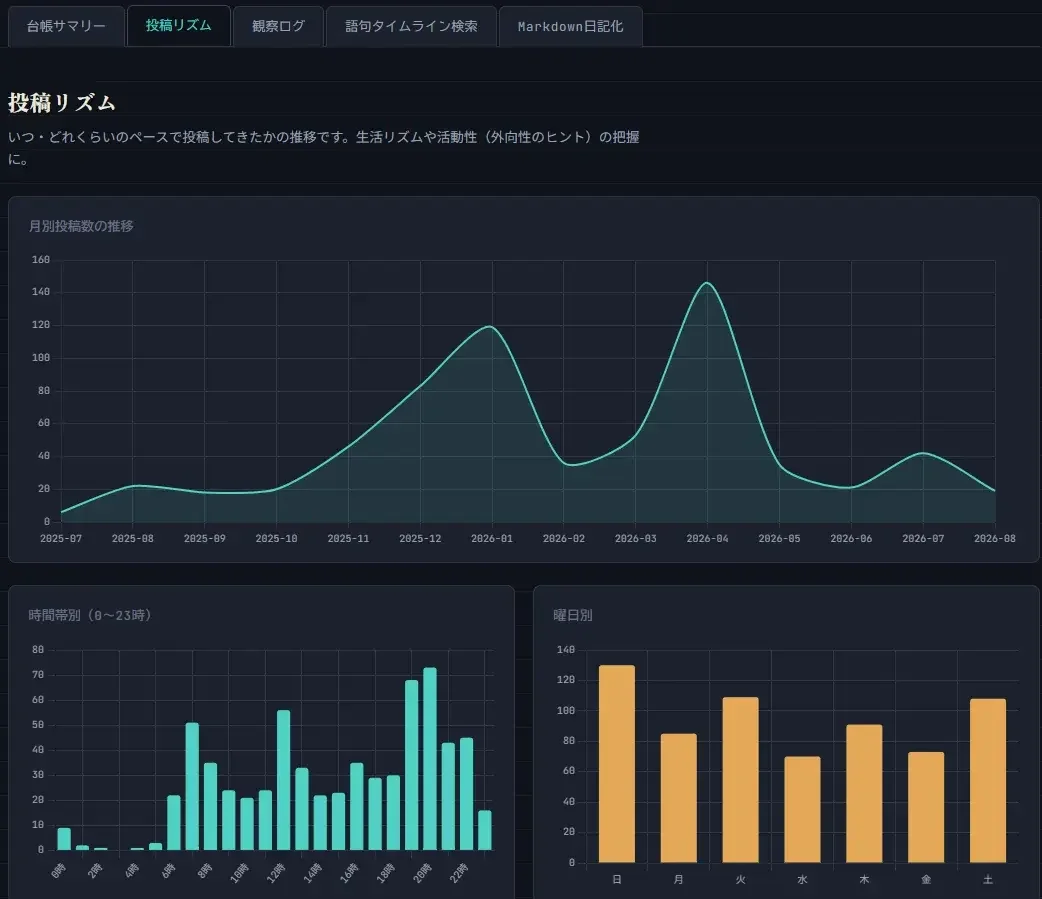Click the 金 bar in weekday chart
This screenshot has width=1042, height=899.
pos(926,807)
